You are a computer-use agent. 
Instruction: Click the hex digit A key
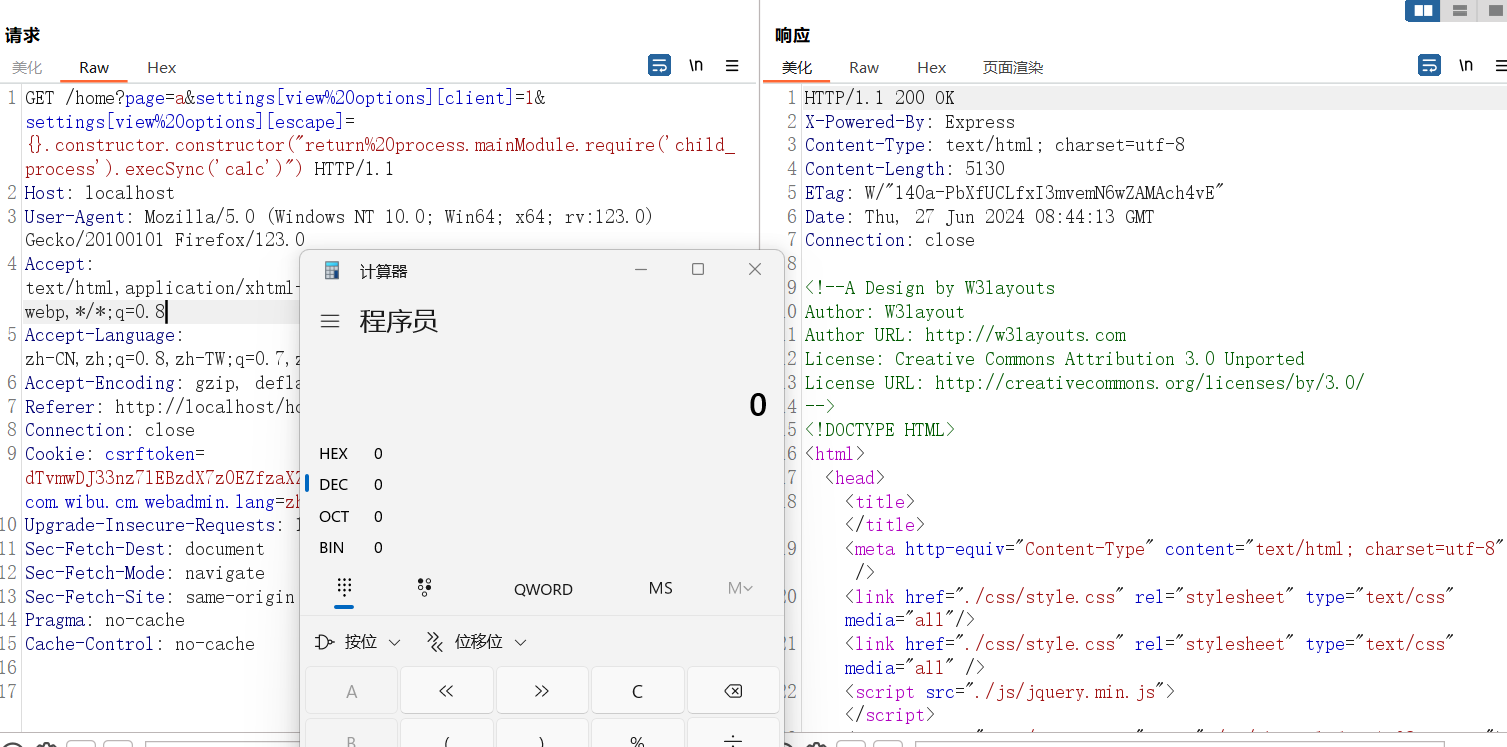click(x=351, y=691)
